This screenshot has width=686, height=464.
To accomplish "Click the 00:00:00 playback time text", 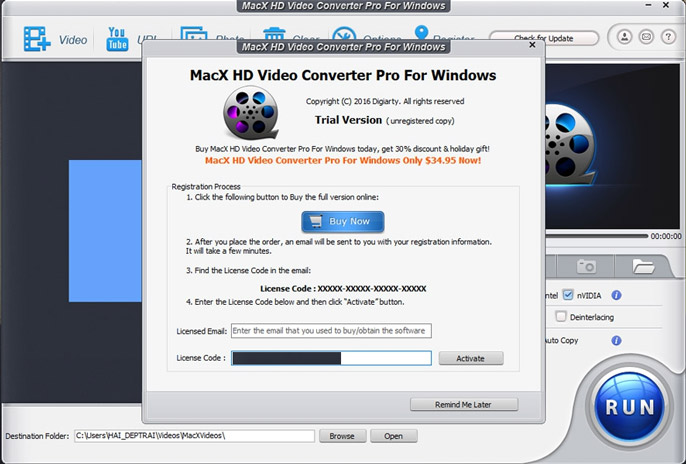I will click(x=665, y=236).
